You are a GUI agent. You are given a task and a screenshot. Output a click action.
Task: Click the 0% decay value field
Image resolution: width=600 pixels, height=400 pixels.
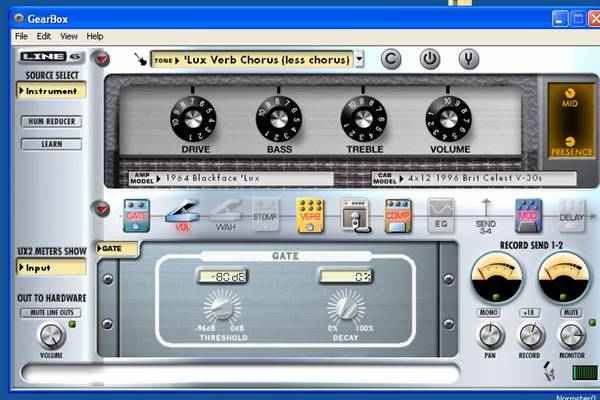pyautogui.click(x=346, y=276)
